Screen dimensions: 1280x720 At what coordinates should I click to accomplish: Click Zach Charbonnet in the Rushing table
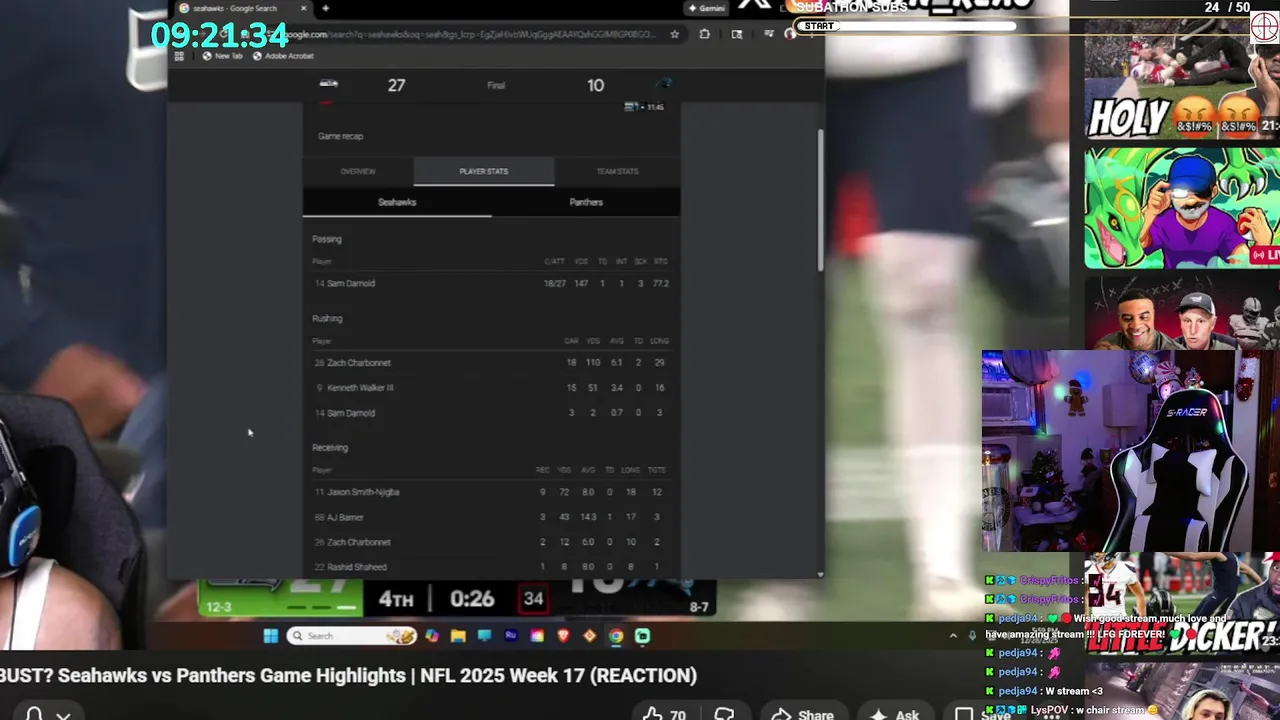point(358,363)
